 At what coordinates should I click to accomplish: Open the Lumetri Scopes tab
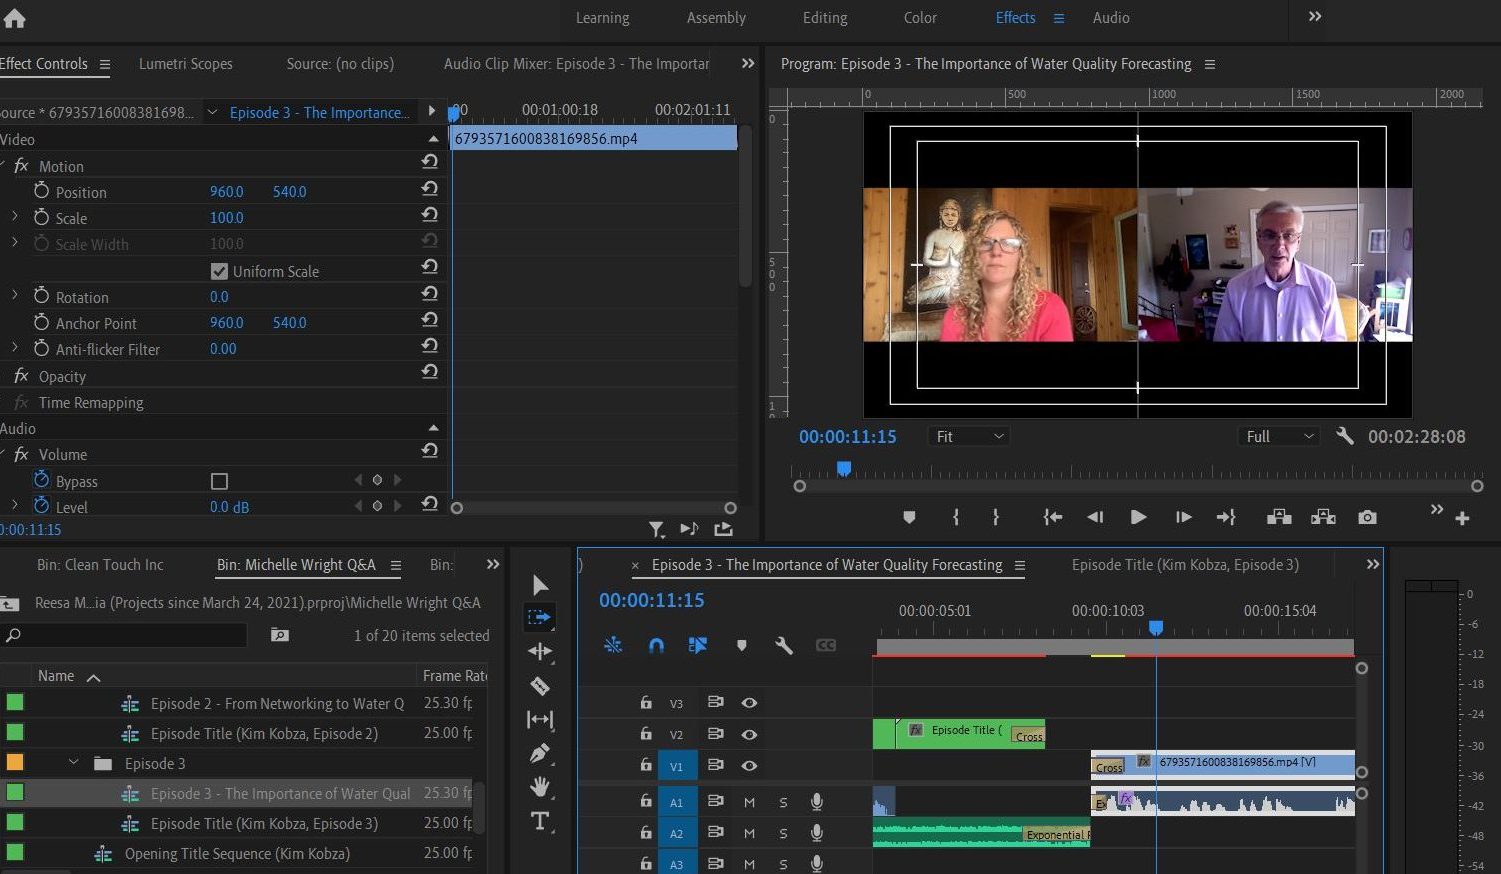point(186,63)
